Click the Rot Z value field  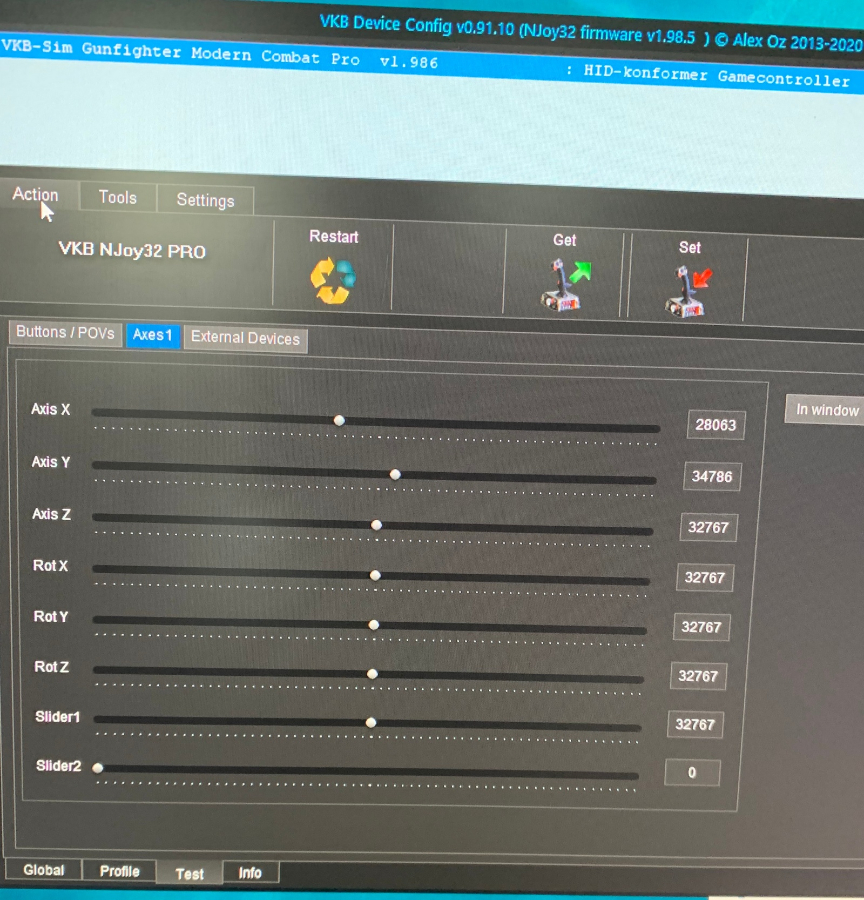coord(698,676)
